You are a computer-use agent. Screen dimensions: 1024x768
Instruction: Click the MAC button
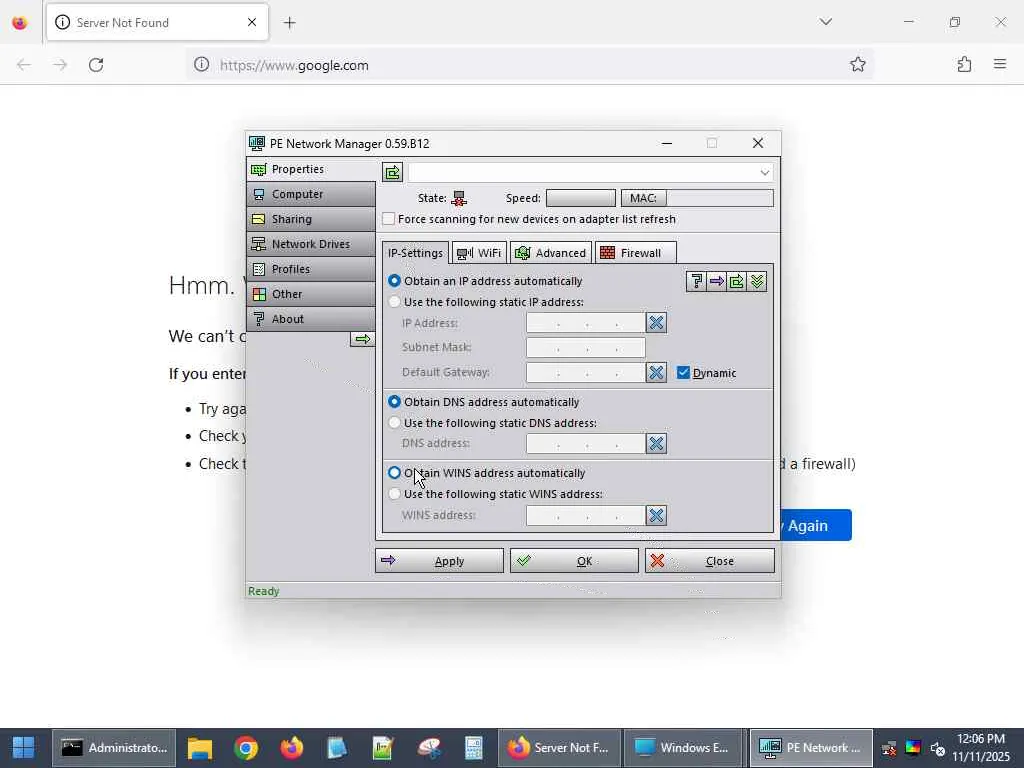coord(643,198)
